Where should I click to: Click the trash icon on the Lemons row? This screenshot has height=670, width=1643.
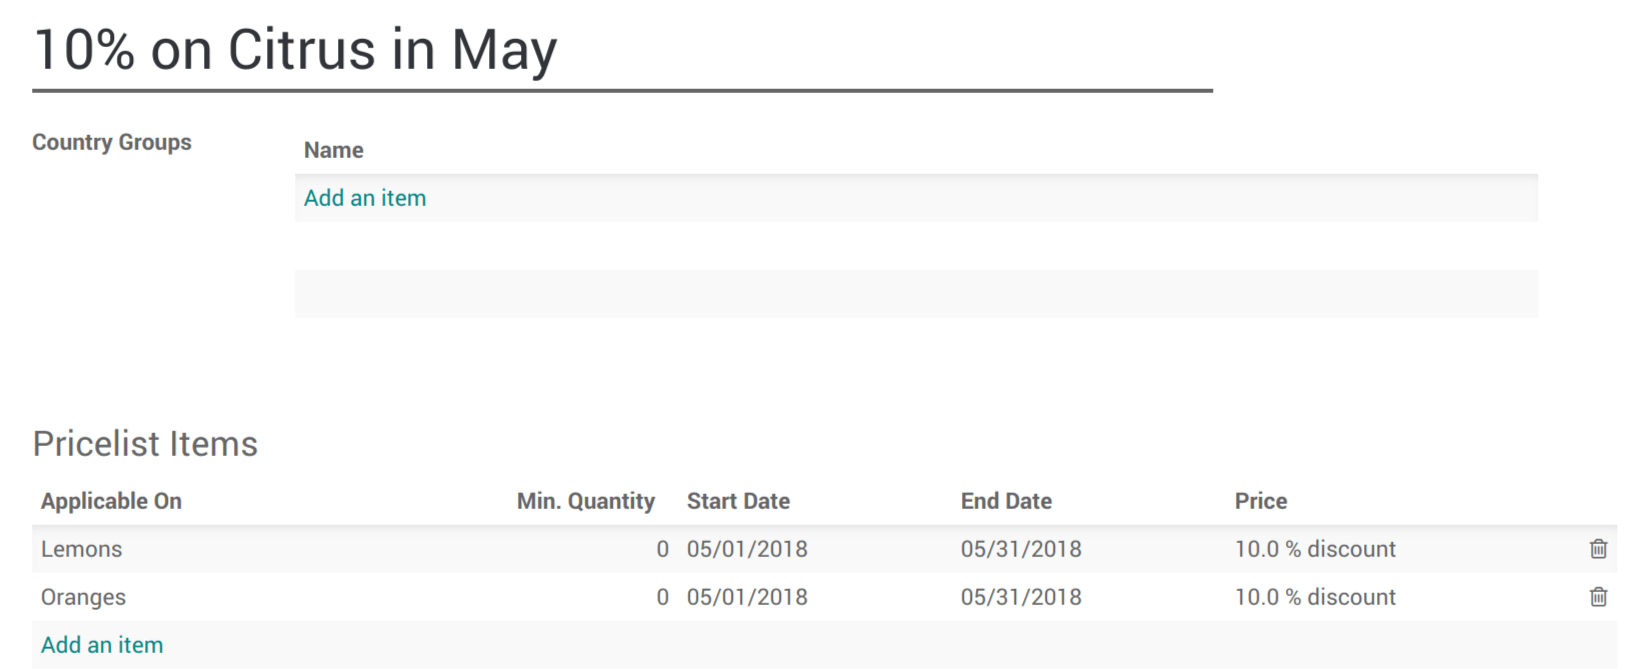[x=1598, y=549]
